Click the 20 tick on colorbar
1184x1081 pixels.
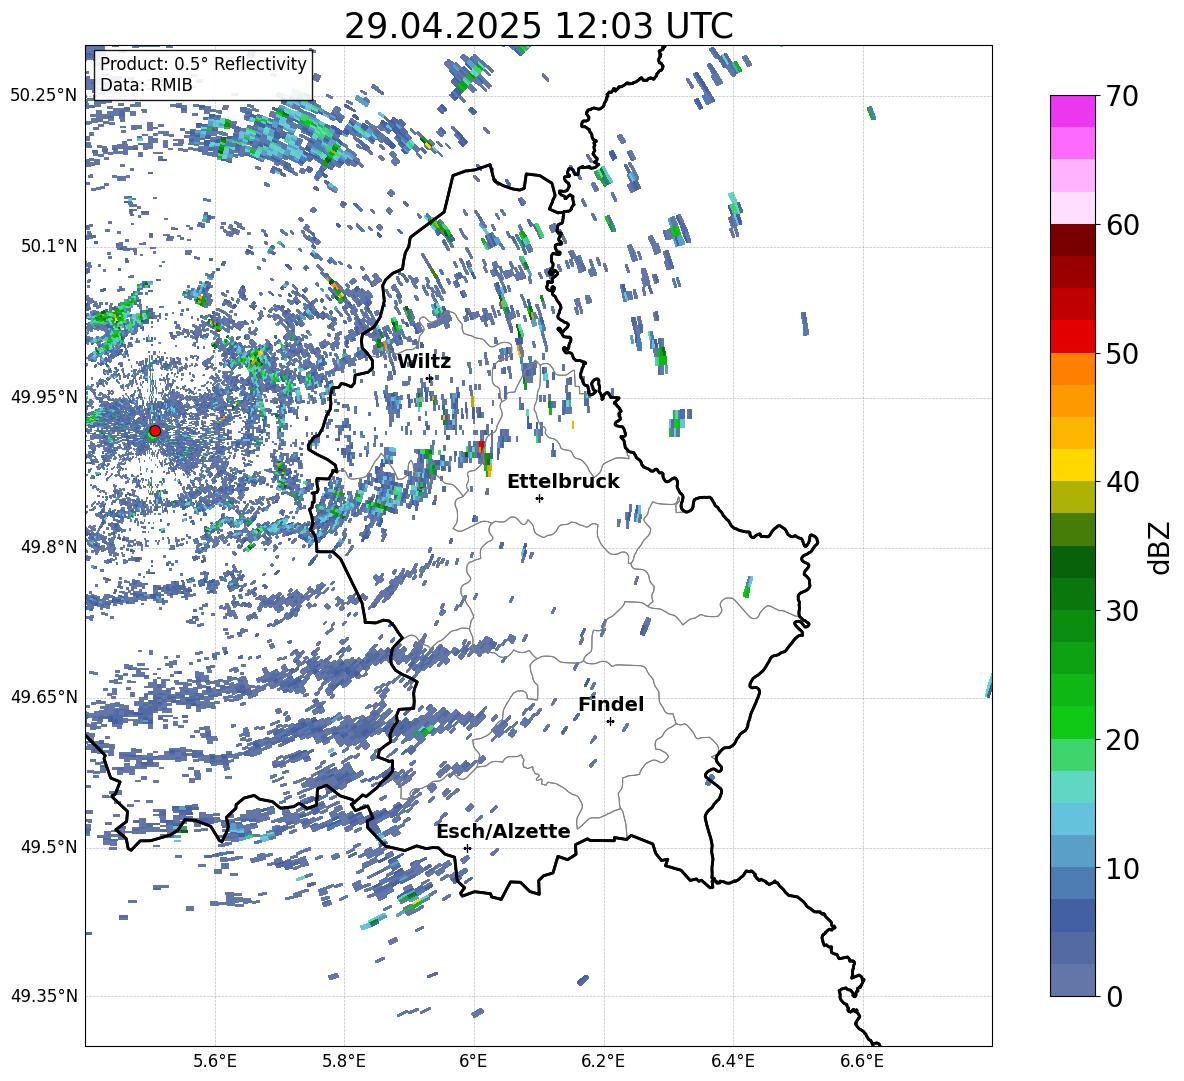(1122, 740)
